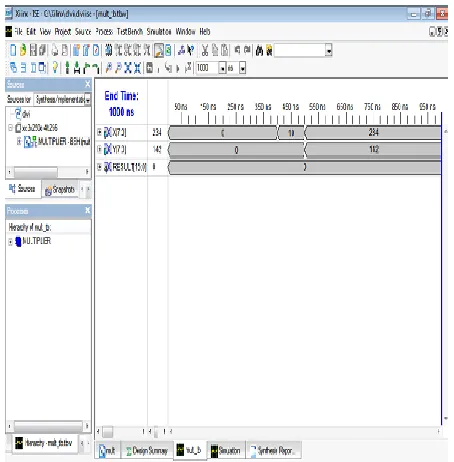The height and width of the screenshot is (462, 454).
Task: Copy with the copy toolbar icon
Action: pos(215,50)
